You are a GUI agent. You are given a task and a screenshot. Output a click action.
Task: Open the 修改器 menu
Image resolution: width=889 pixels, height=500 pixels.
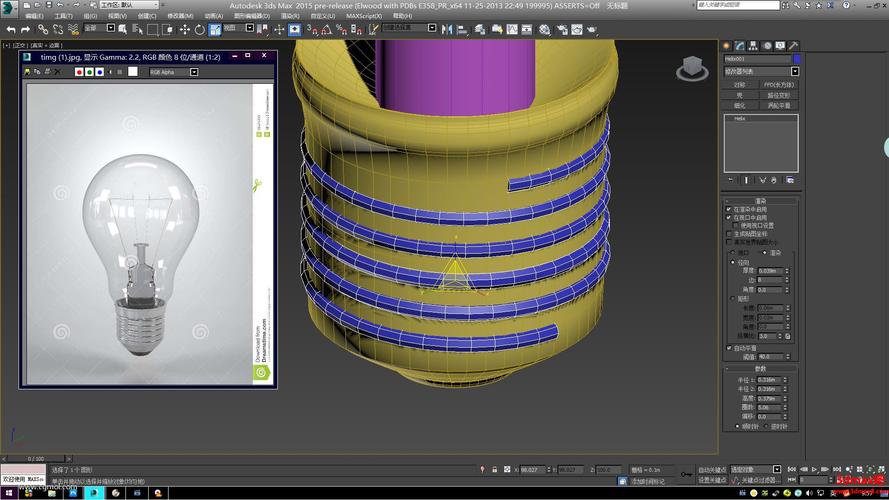pyautogui.click(x=179, y=16)
